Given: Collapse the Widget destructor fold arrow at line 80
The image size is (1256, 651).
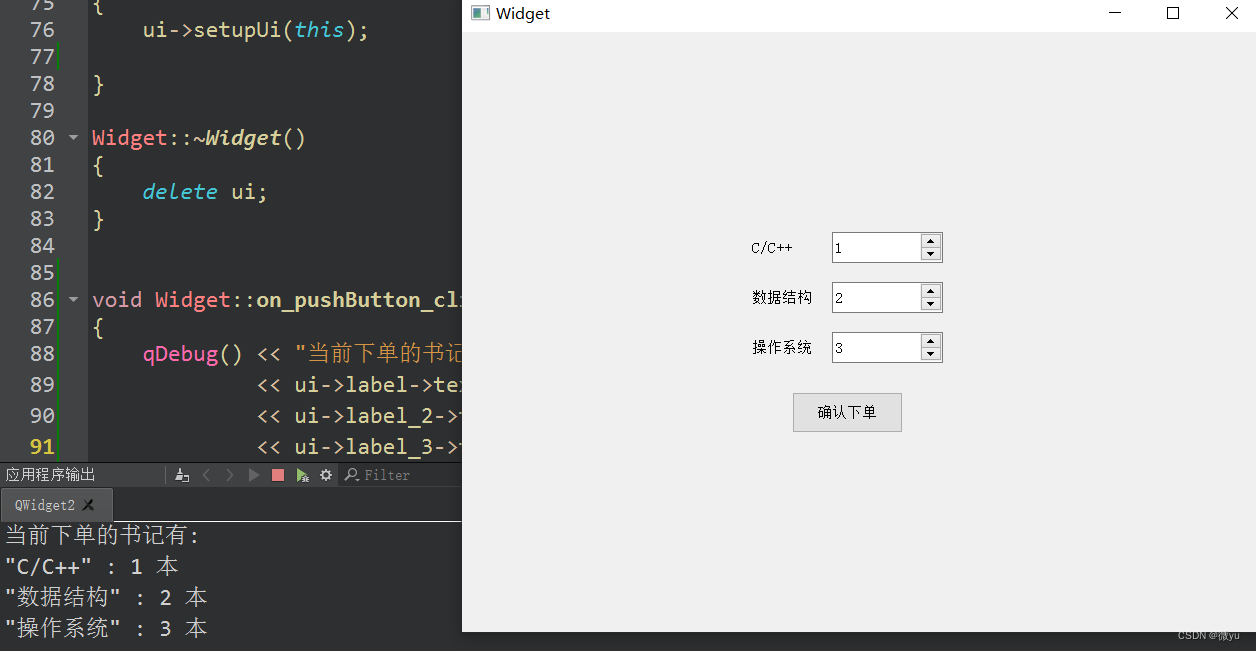Looking at the screenshot, I should coord(73,137).
